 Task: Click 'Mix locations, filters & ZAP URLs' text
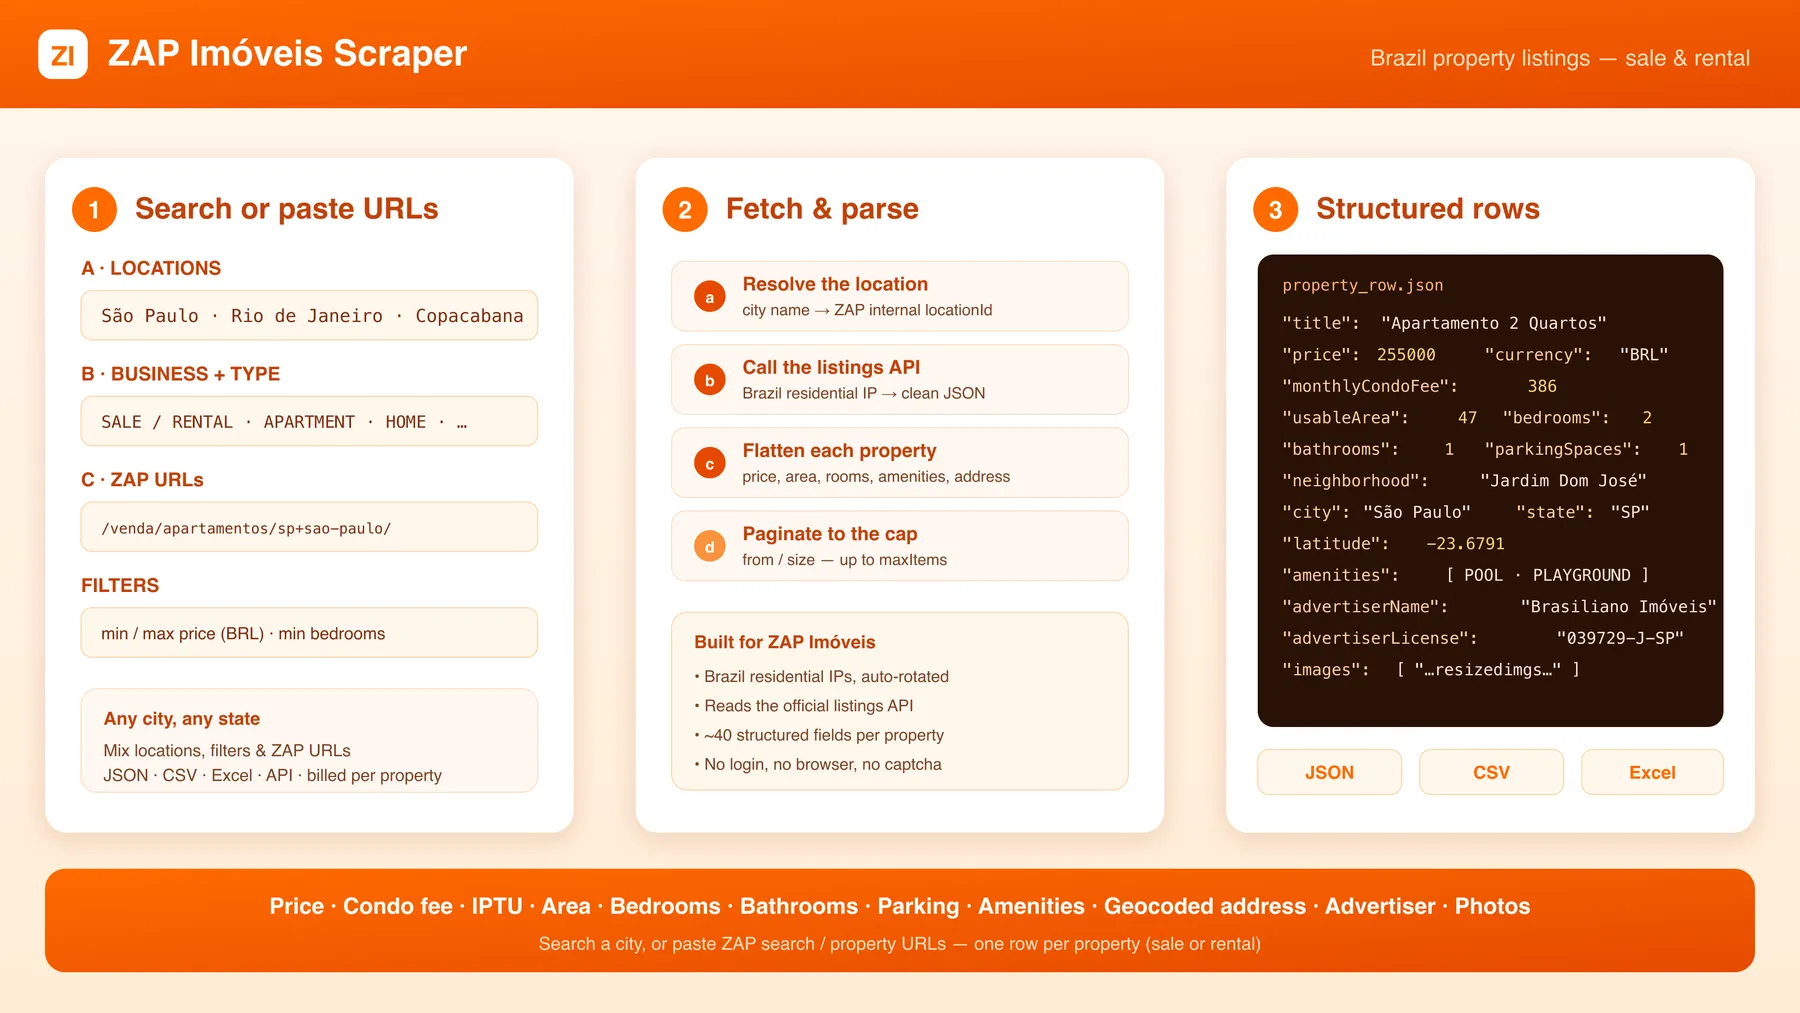227,751
